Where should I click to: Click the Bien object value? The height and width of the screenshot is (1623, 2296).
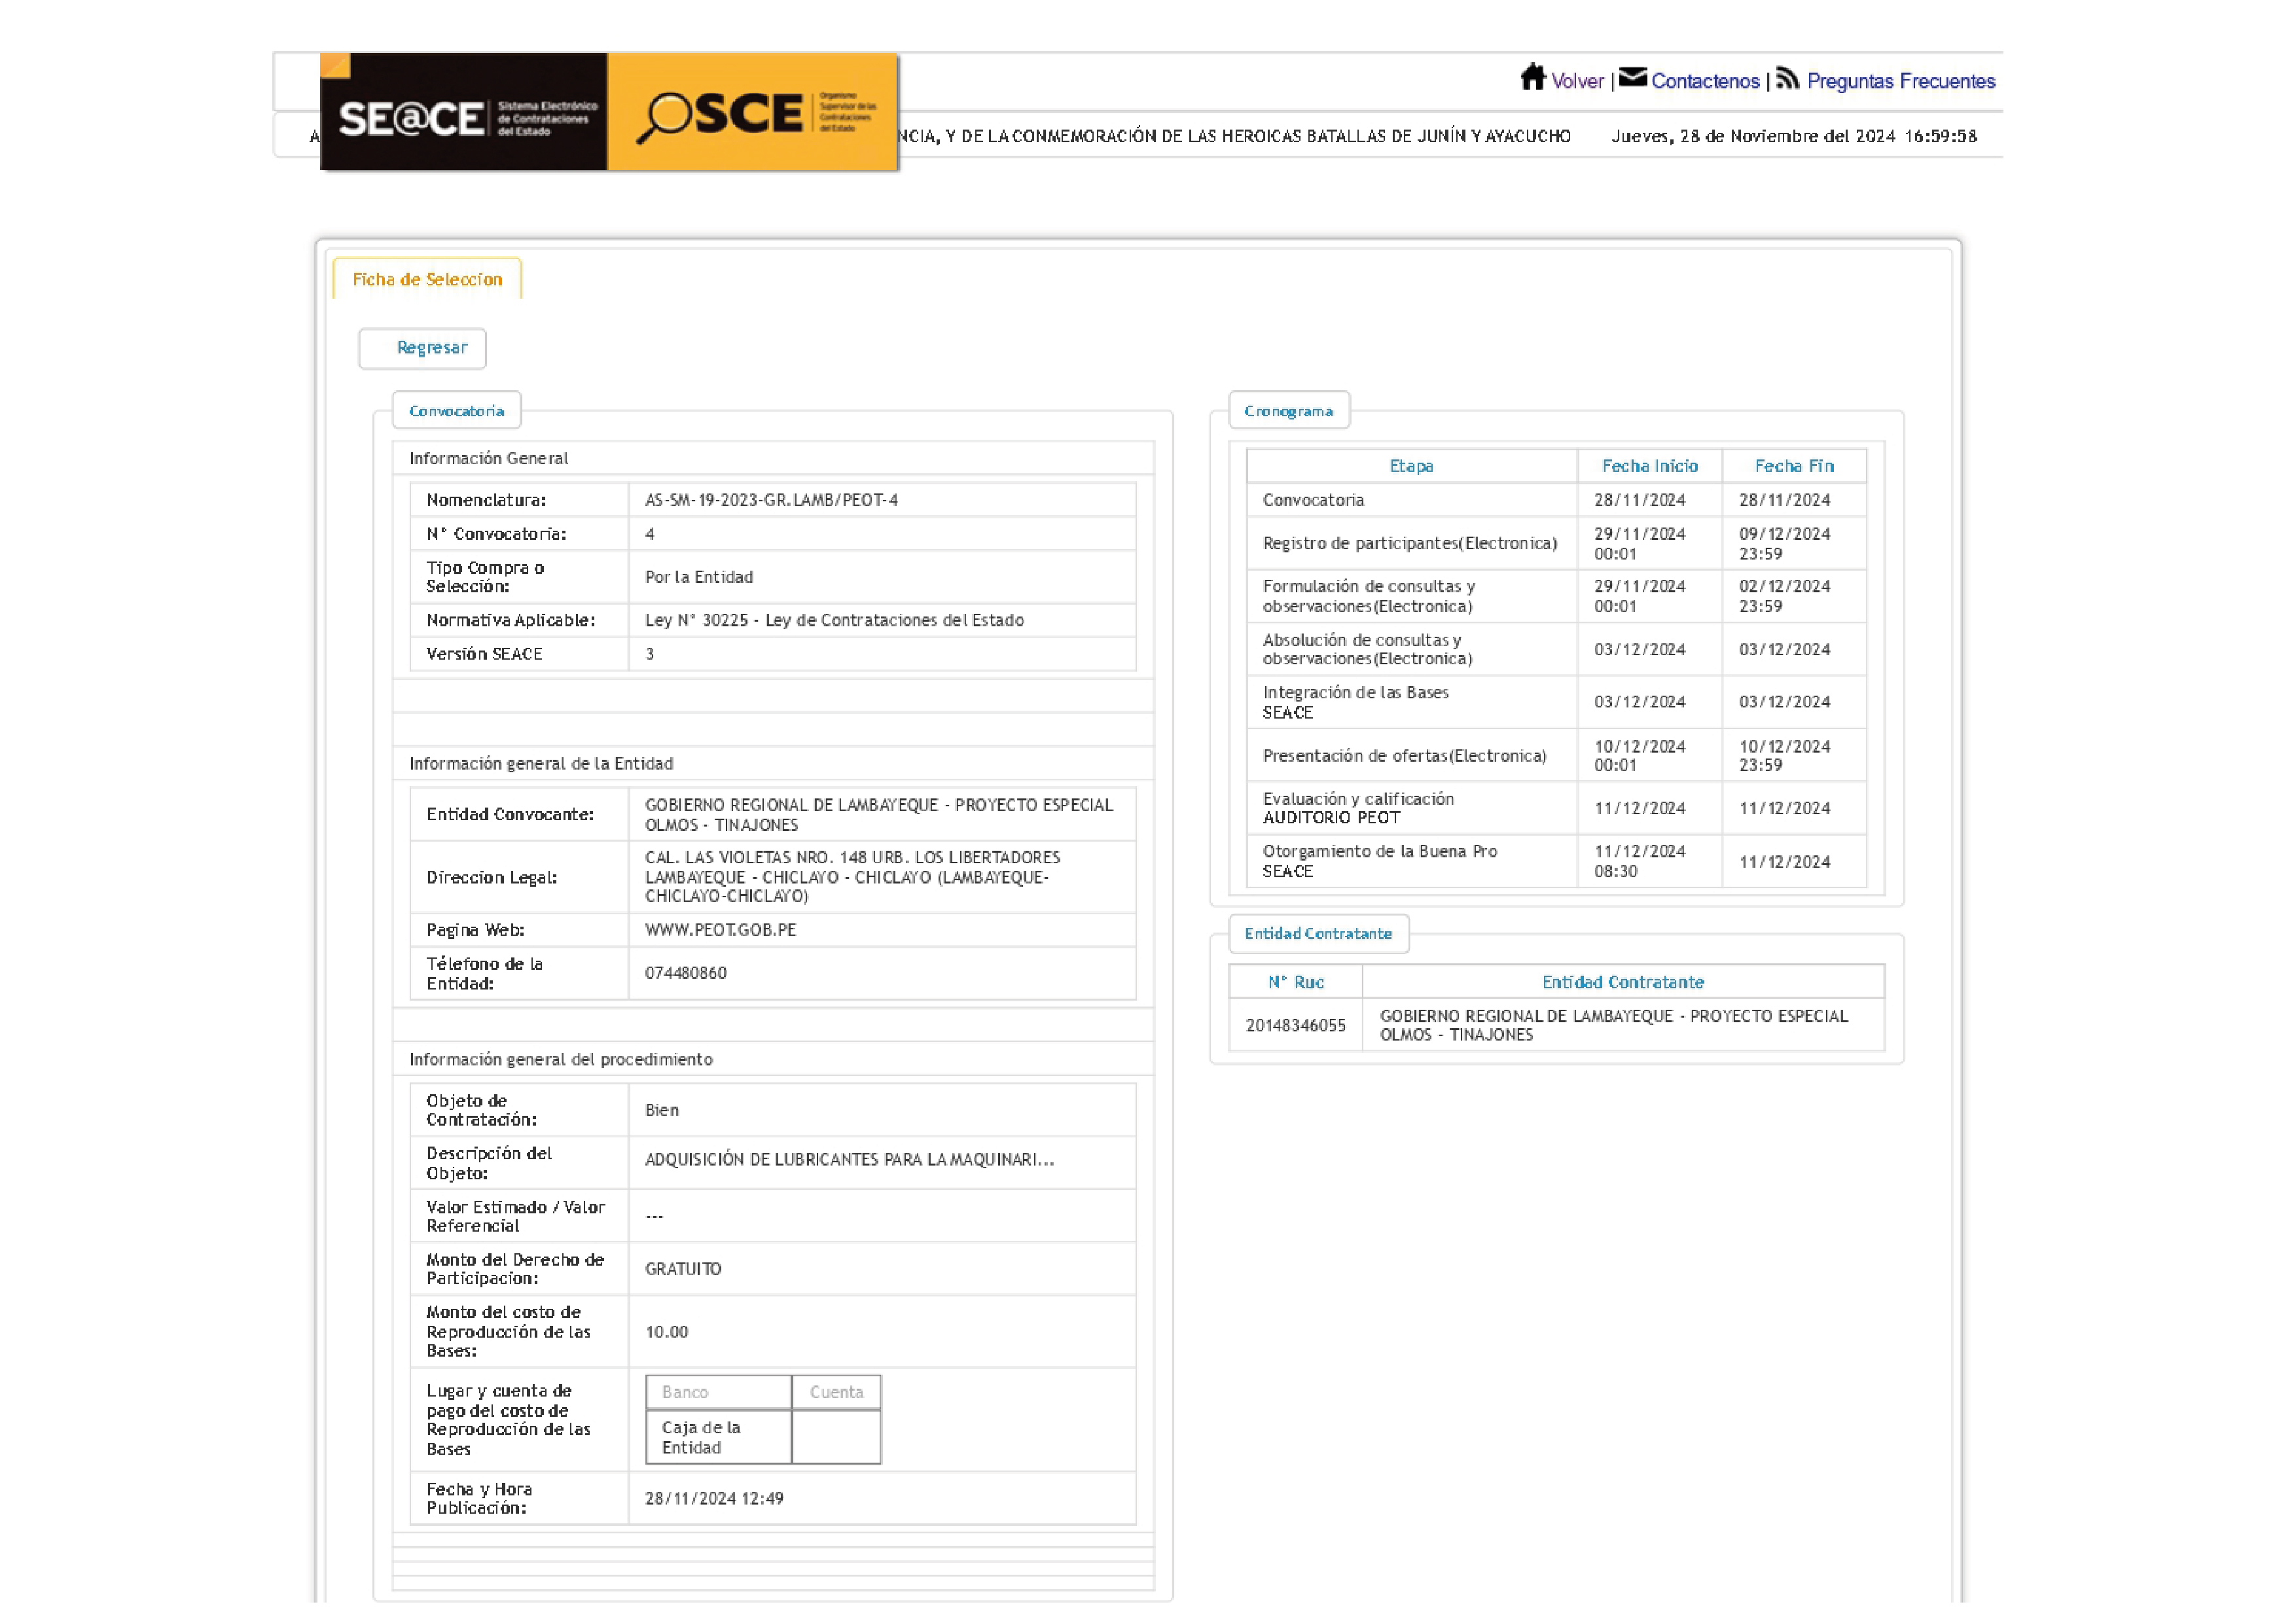661,1110
